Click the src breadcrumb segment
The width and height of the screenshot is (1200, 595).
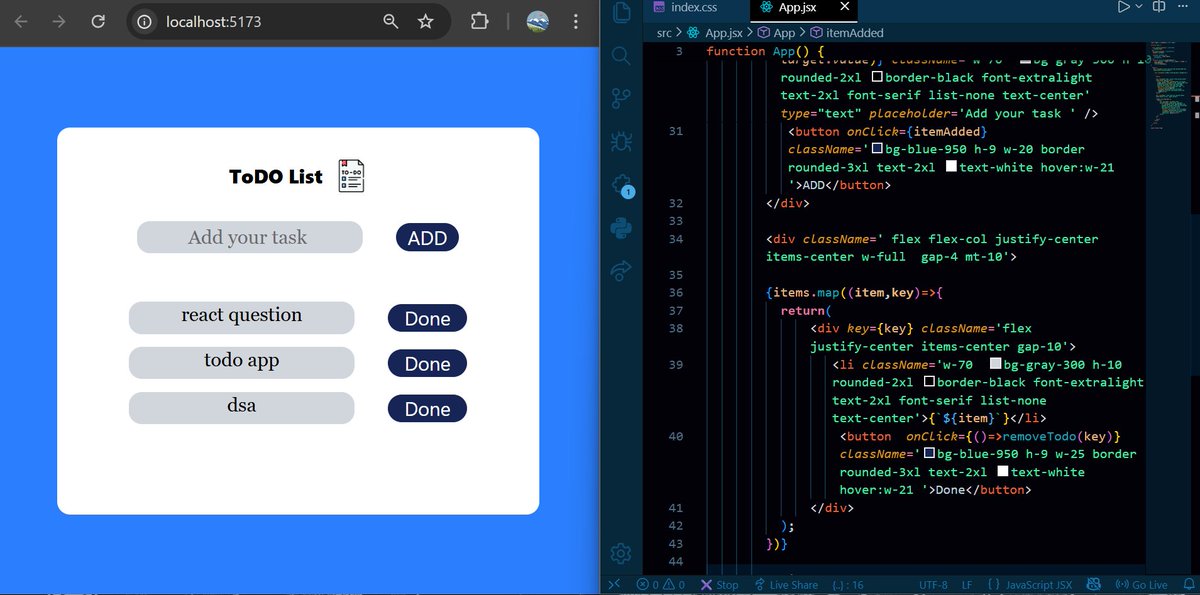click(665, 33)
